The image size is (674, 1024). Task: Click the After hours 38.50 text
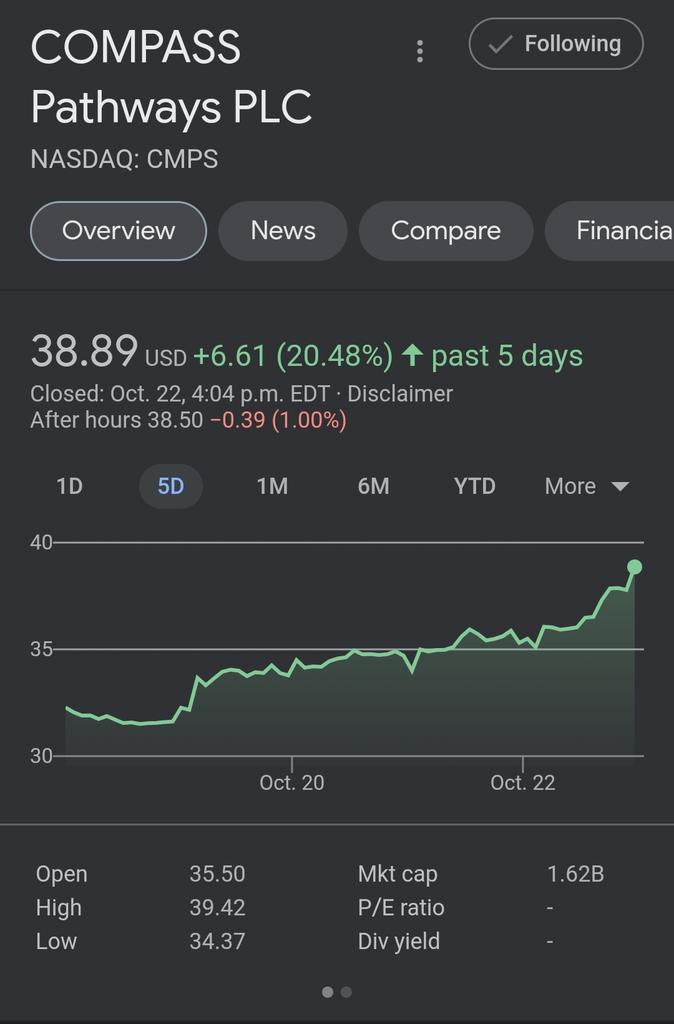117,419
